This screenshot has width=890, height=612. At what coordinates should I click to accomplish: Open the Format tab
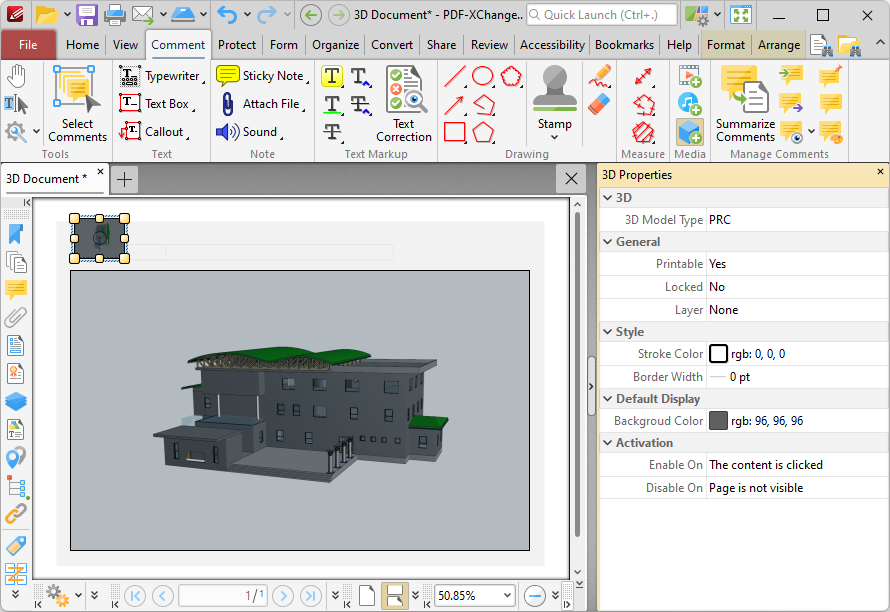pyautogui.click(x=725, y=45)
